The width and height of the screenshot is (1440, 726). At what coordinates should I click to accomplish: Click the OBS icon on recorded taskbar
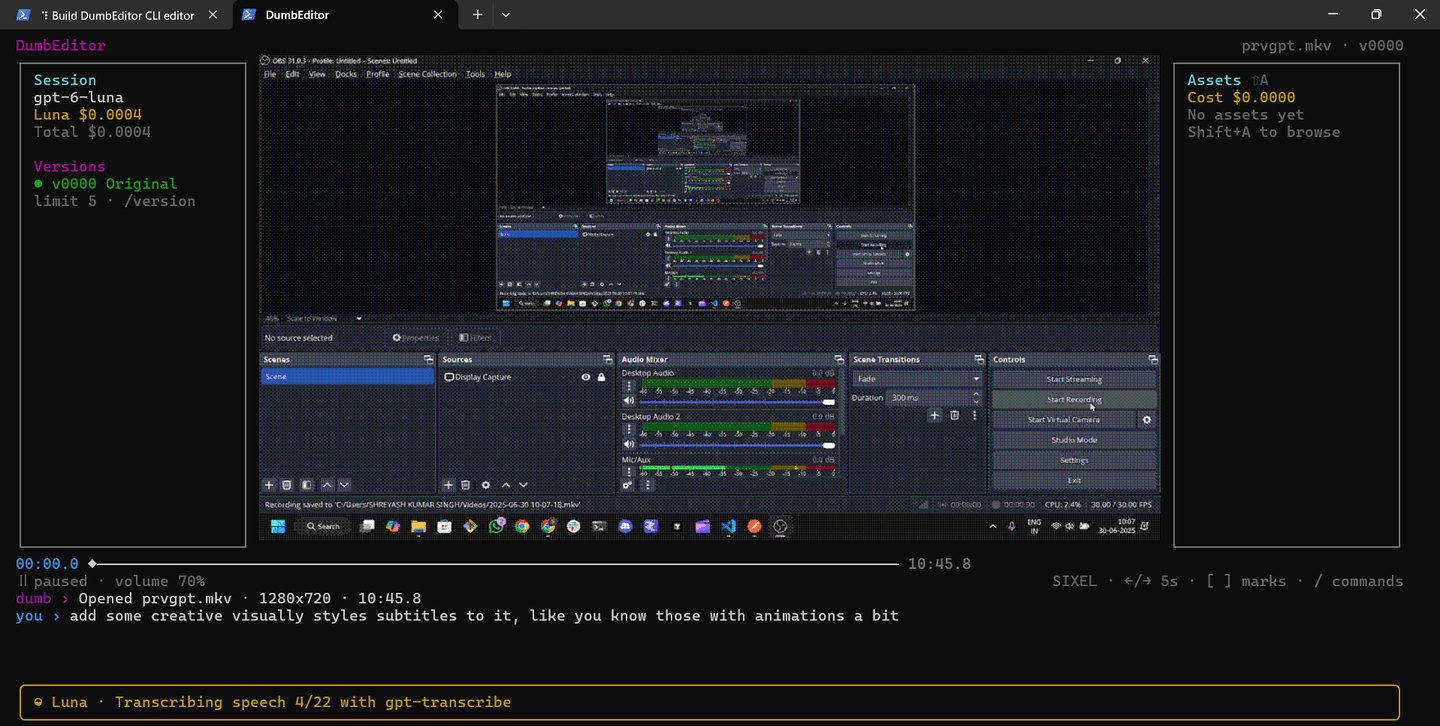pos(781,526)
